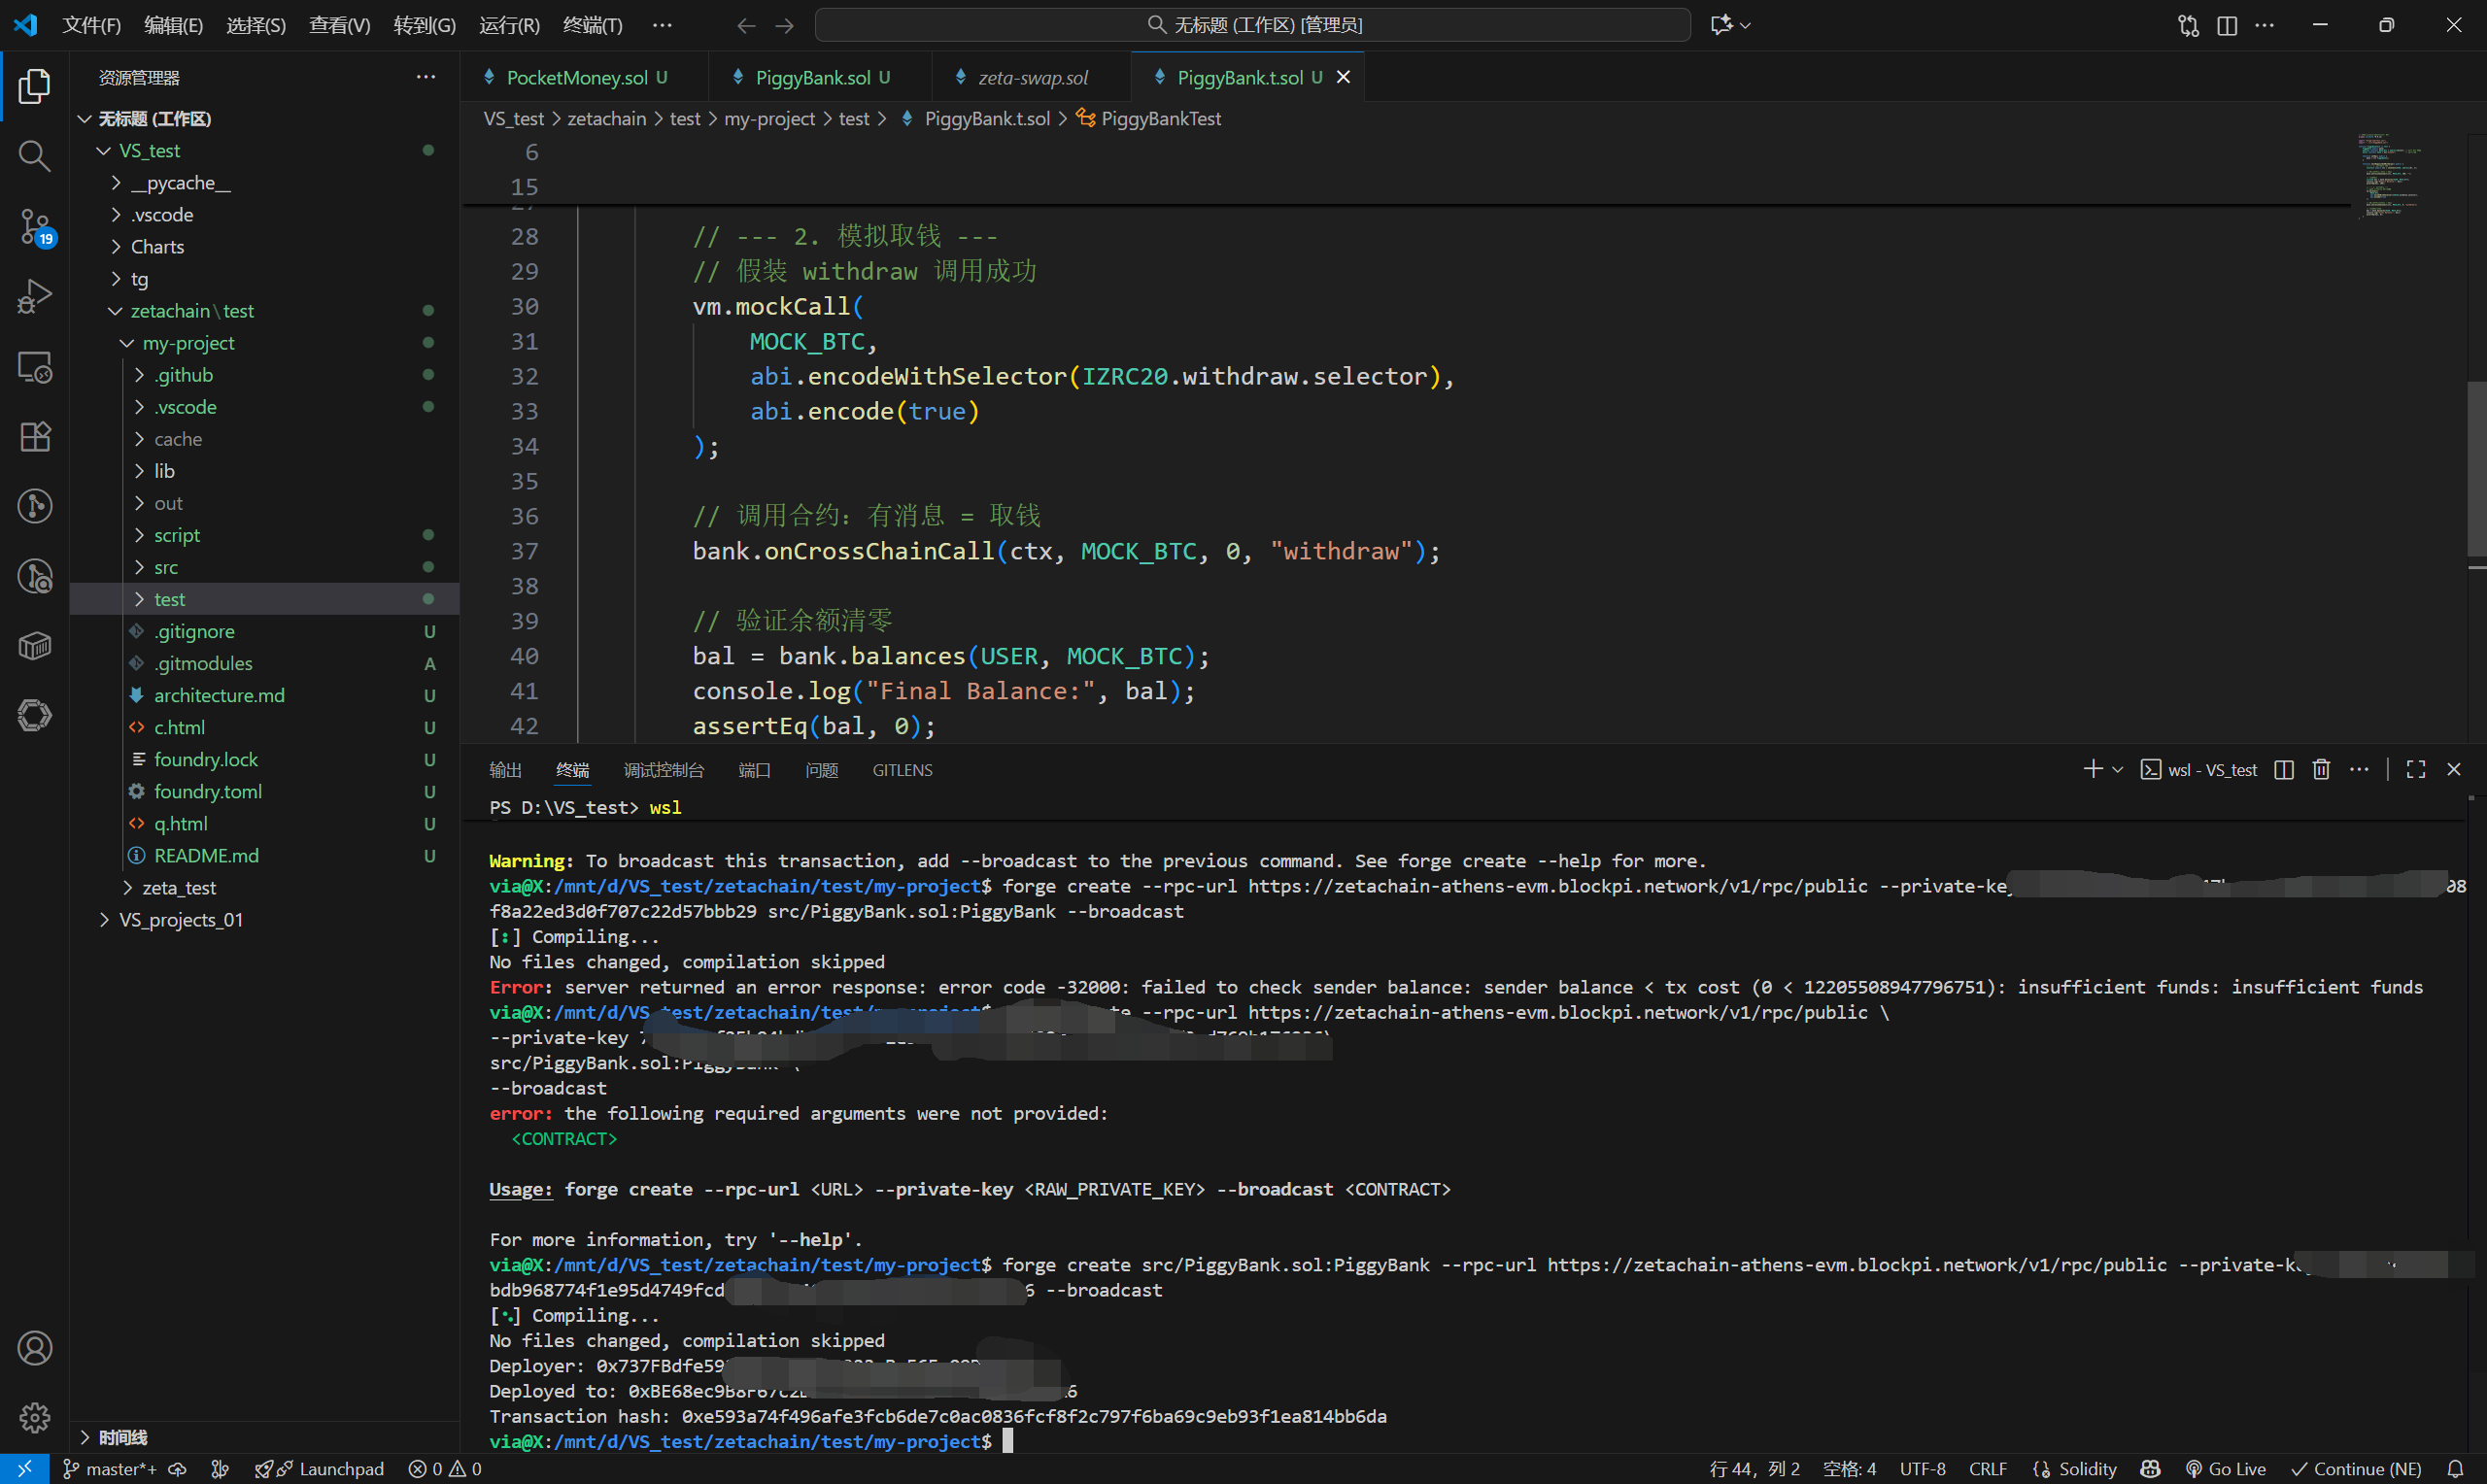The height and width of the screenshot is (1484, 2487).
Task: Change line ending CRLF setting
Action: [1988, 1468]
